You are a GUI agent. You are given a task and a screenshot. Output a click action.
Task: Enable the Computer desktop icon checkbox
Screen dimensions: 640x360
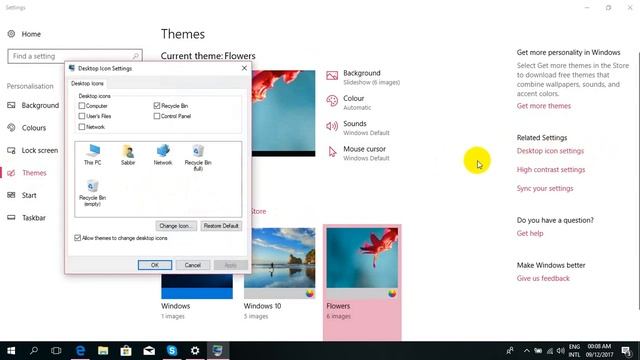pyautogui.click(x=82, y=106)
